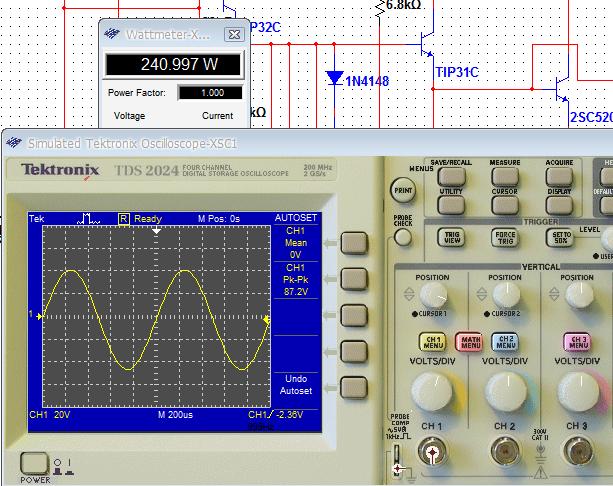Open the CURSOR menu button
This screenshot has height=486, width=613.
[x=505, y=205]
